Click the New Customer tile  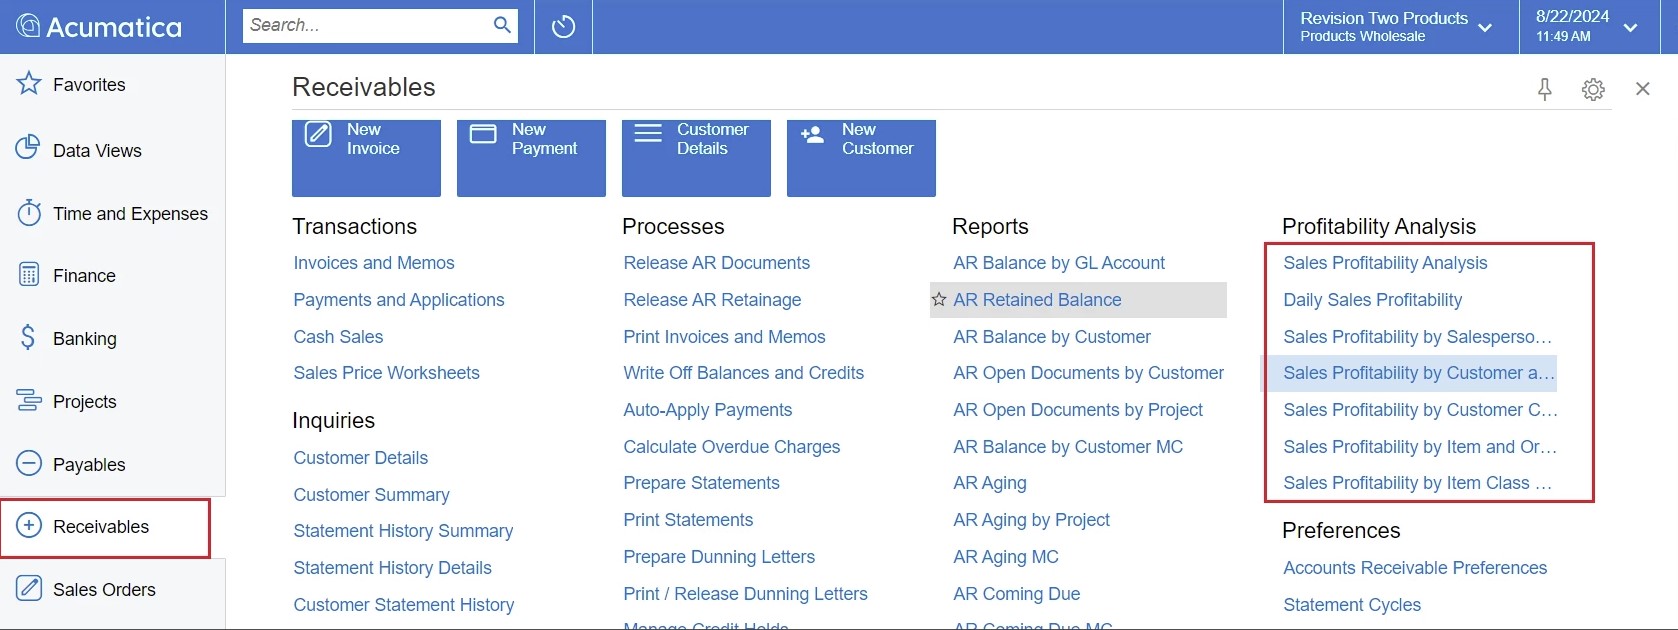pyautogui.click(x=861, y=158)
